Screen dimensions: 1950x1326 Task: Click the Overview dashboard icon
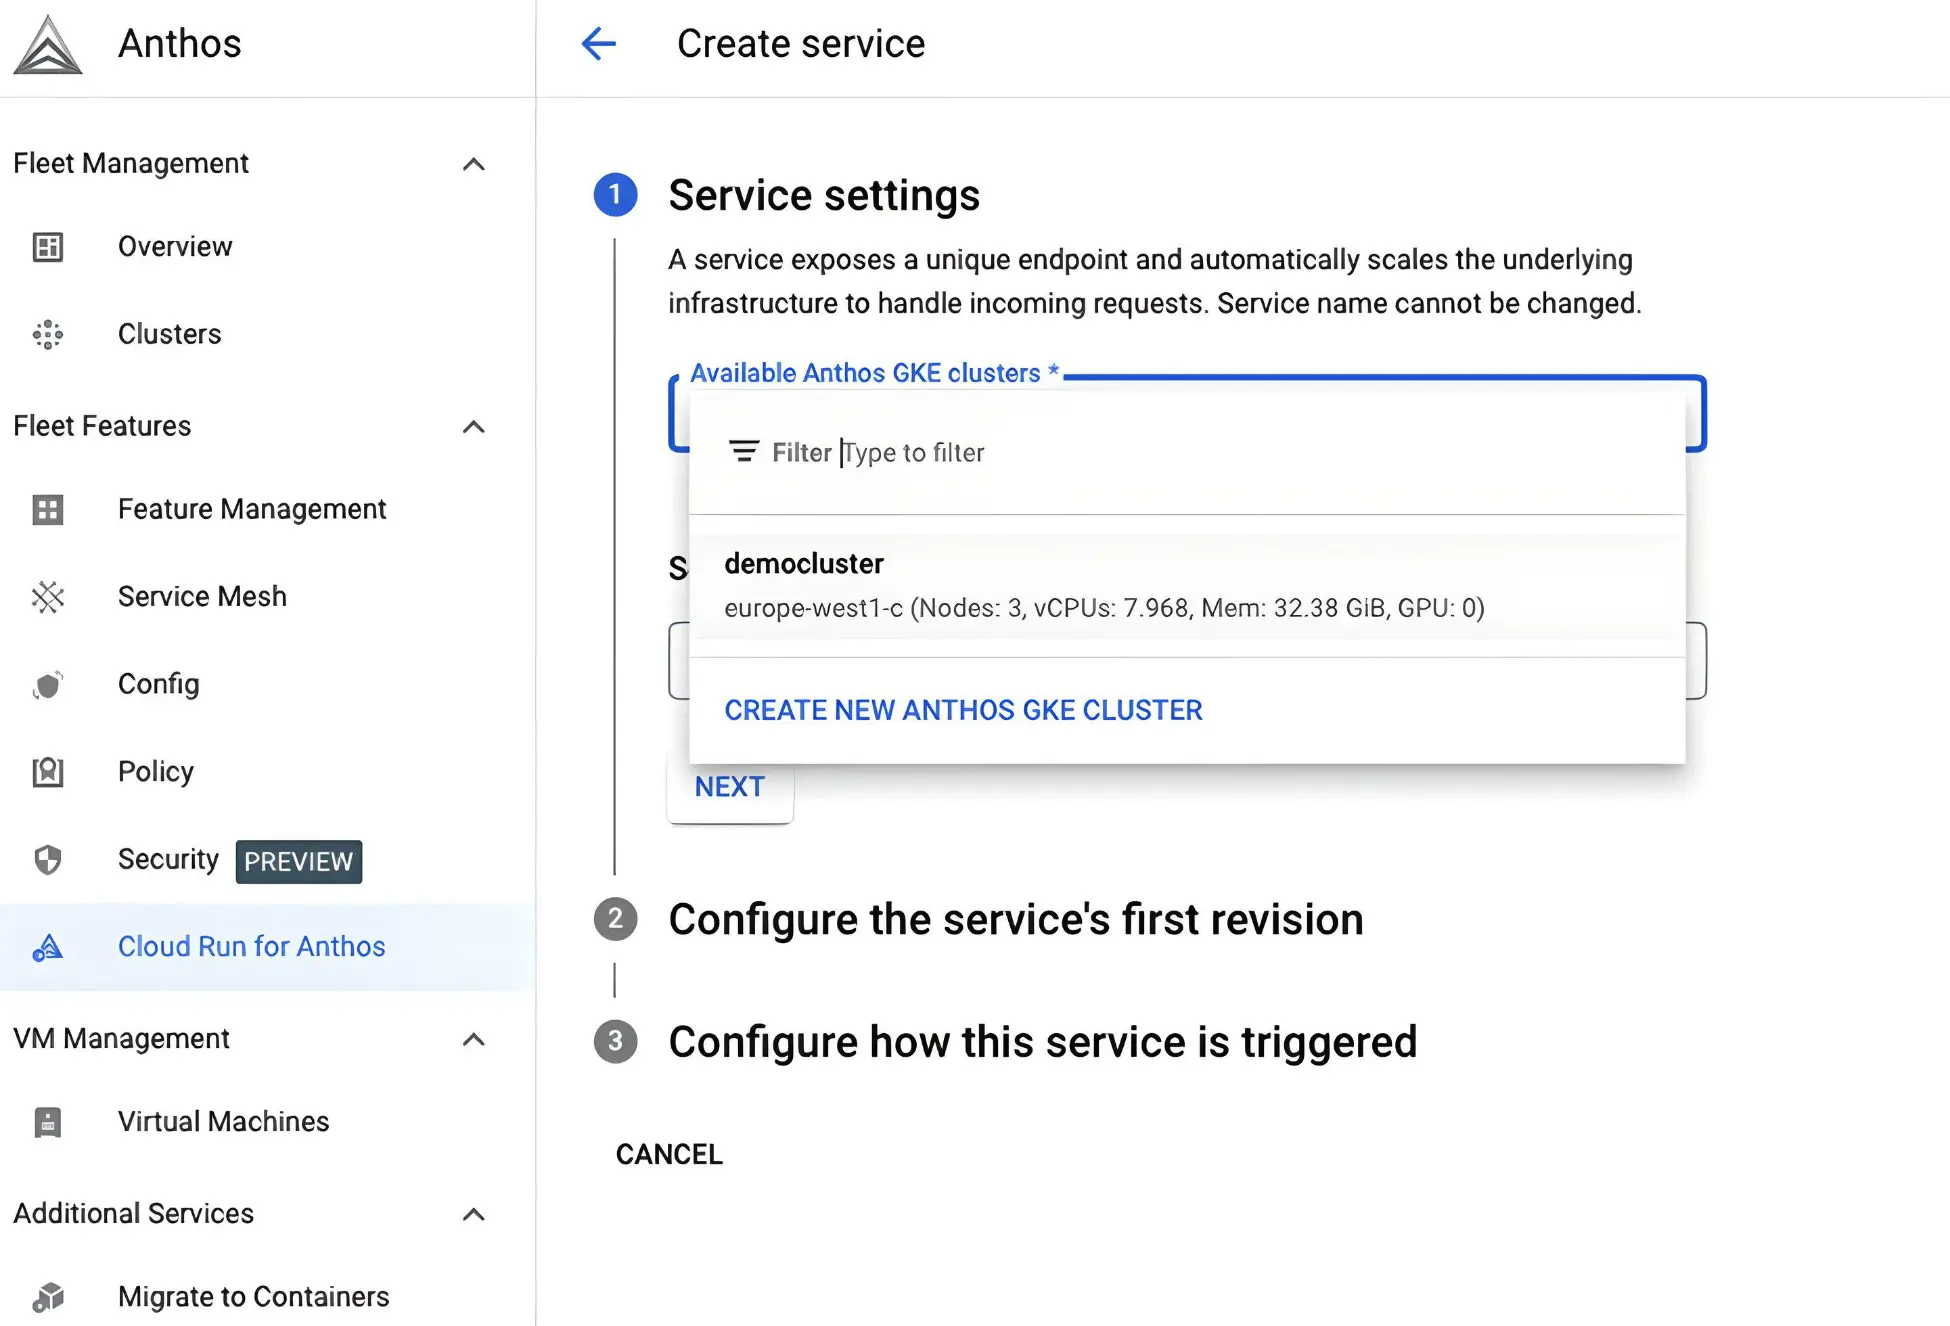[48, 247]
